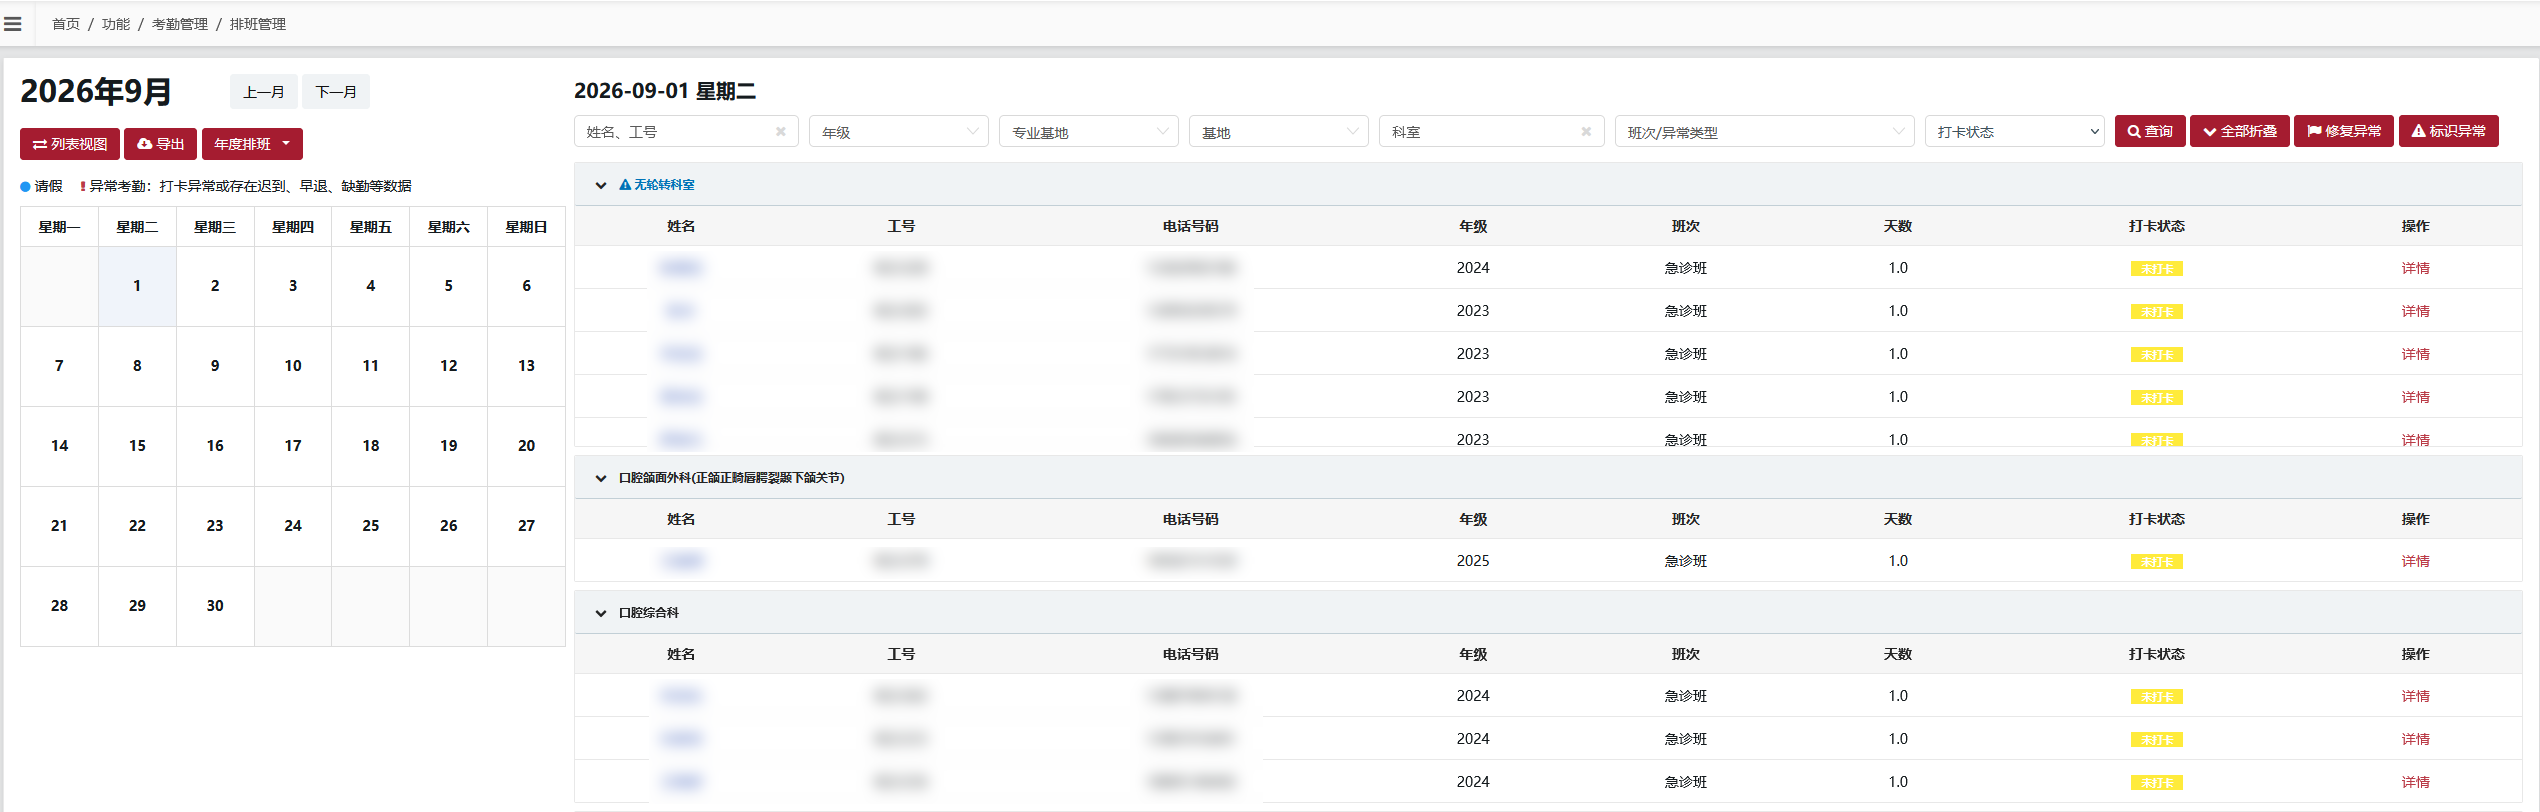Screen dimensions: 2540x812
Task: Open the 基地 dropdown filter
Action: tap(1278, 131)
